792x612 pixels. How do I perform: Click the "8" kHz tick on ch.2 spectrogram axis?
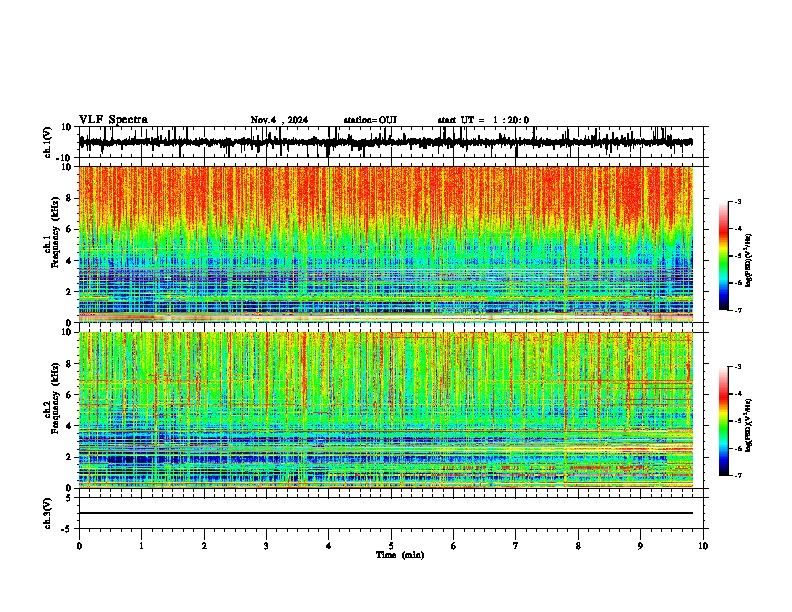click(69, 364)
